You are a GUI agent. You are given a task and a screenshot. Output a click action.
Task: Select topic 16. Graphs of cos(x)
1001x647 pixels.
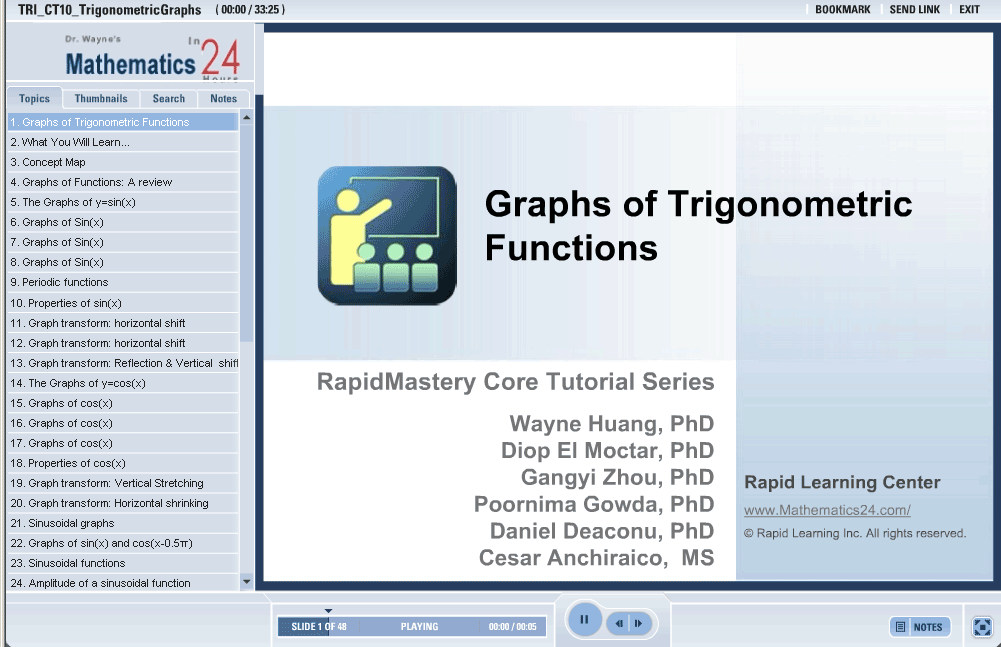point(123,423)
